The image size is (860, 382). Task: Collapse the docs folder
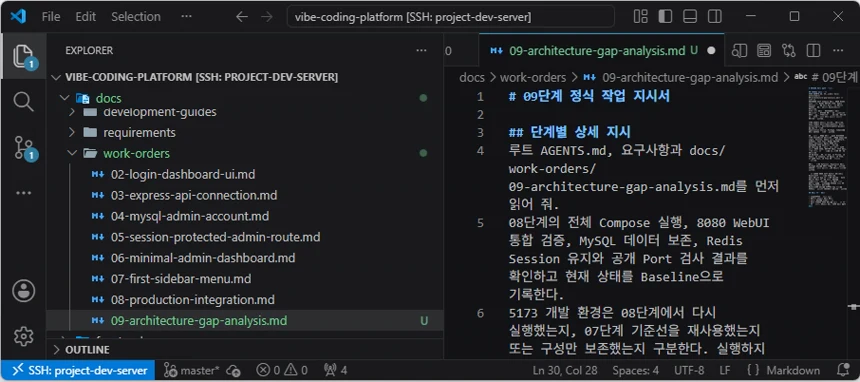pyautogui.click(x=65, y=98)
